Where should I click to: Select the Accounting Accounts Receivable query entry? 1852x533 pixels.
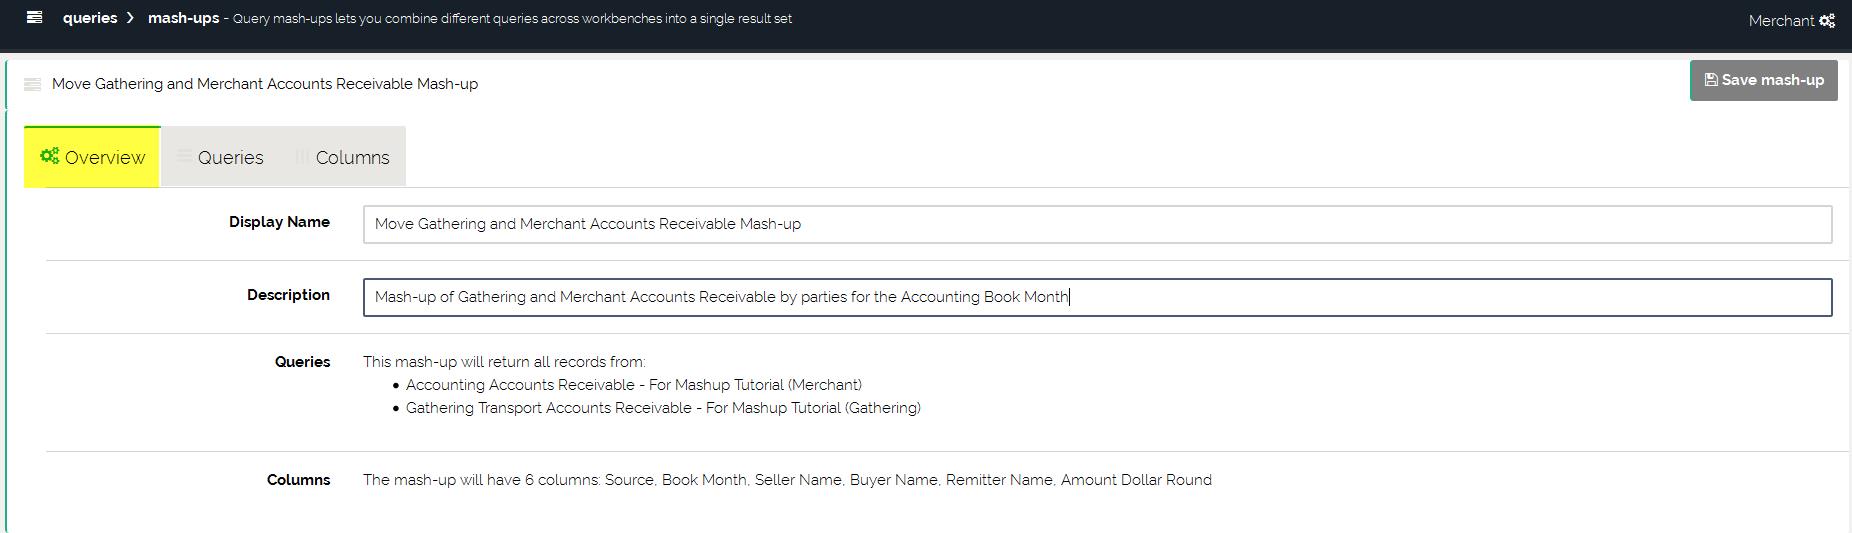point(633,385)
